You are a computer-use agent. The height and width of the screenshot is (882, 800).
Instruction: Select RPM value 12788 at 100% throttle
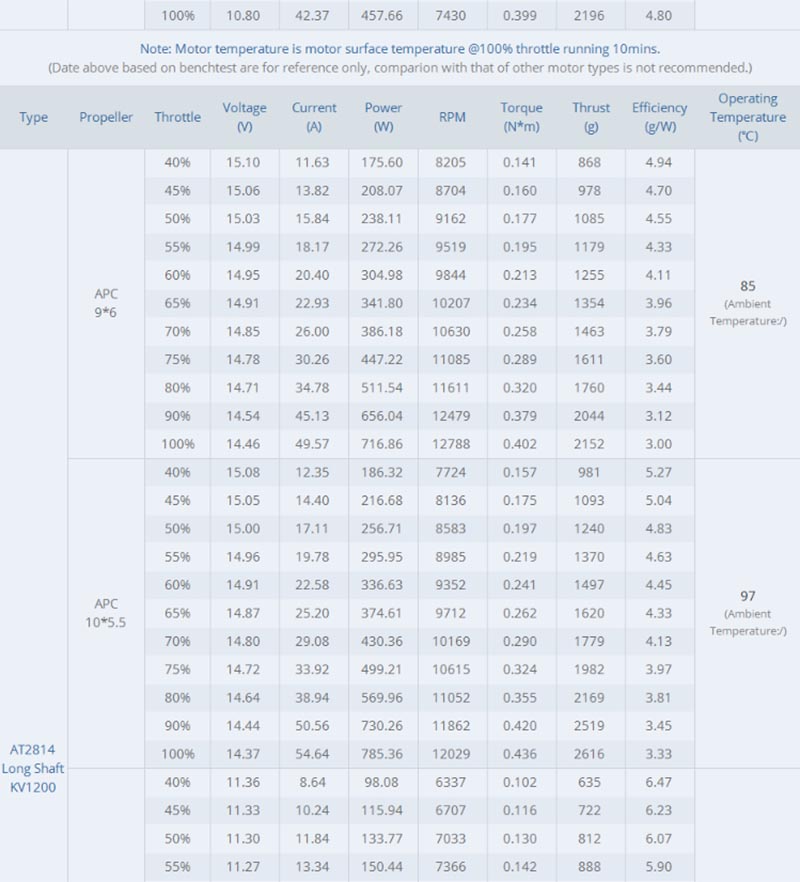click(451, 444)
